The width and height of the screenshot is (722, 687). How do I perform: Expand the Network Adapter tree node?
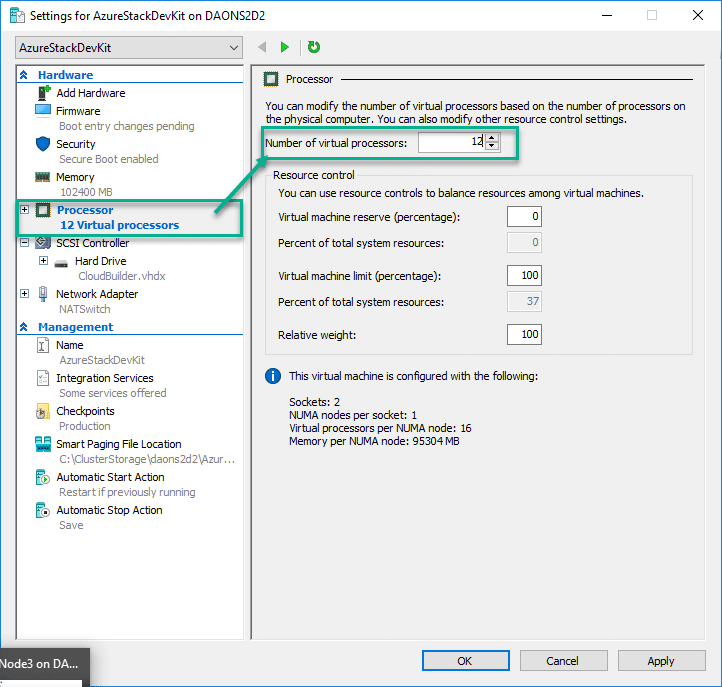click(x=24, y=294)
